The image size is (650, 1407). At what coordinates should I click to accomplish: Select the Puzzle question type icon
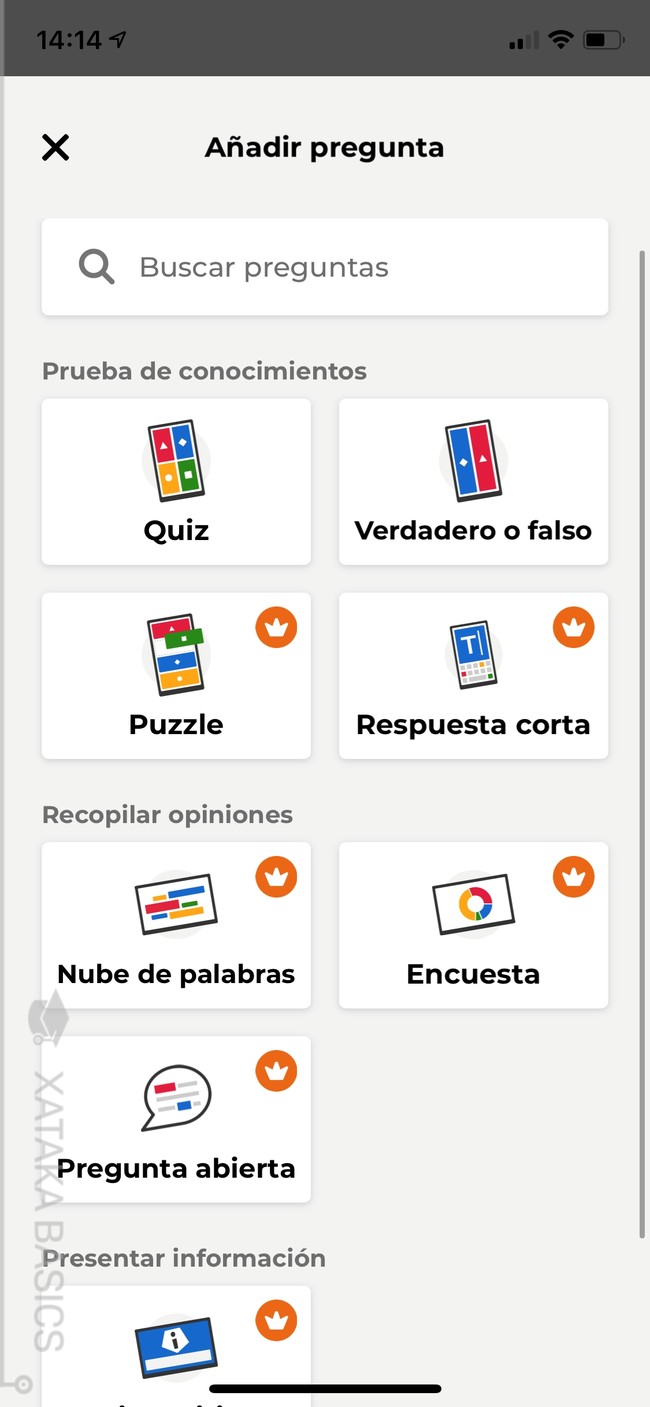176,655
